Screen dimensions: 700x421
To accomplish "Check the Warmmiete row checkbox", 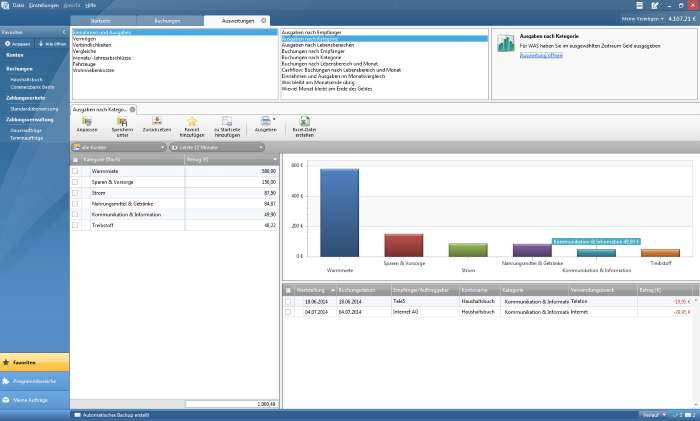I will point(75,171).
